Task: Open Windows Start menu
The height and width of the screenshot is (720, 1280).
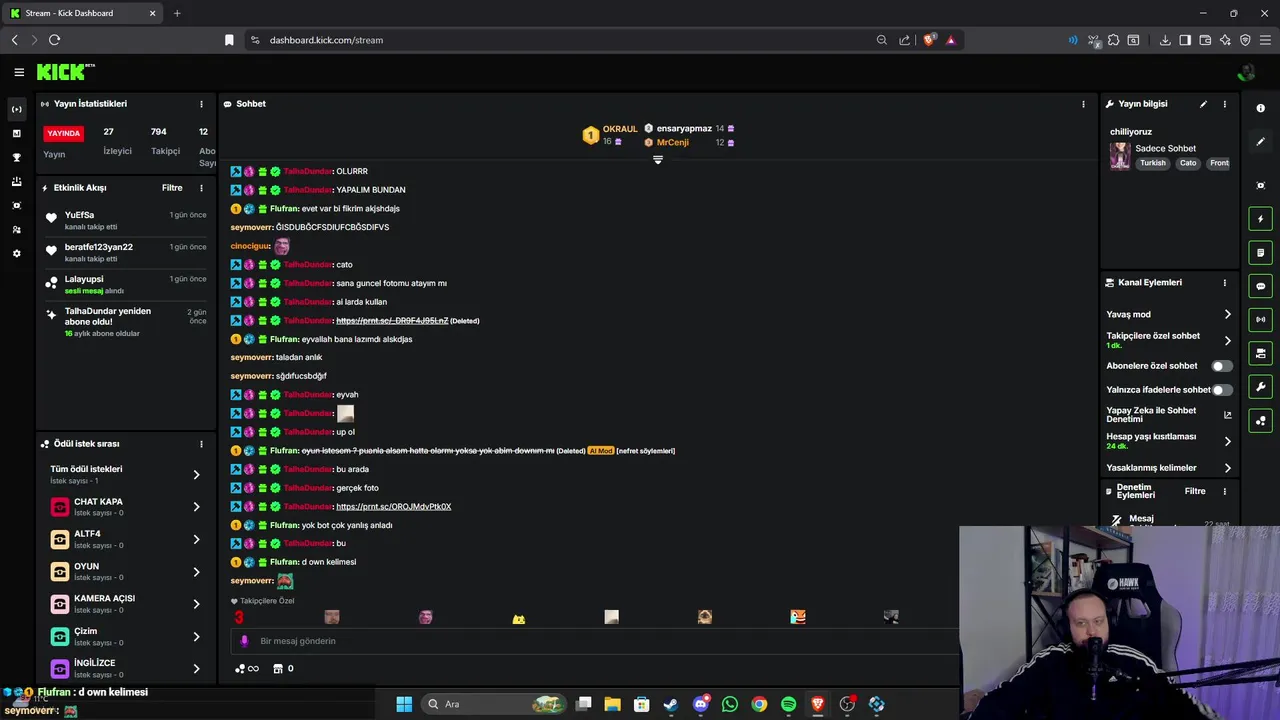Action: (x=404, y=704)
